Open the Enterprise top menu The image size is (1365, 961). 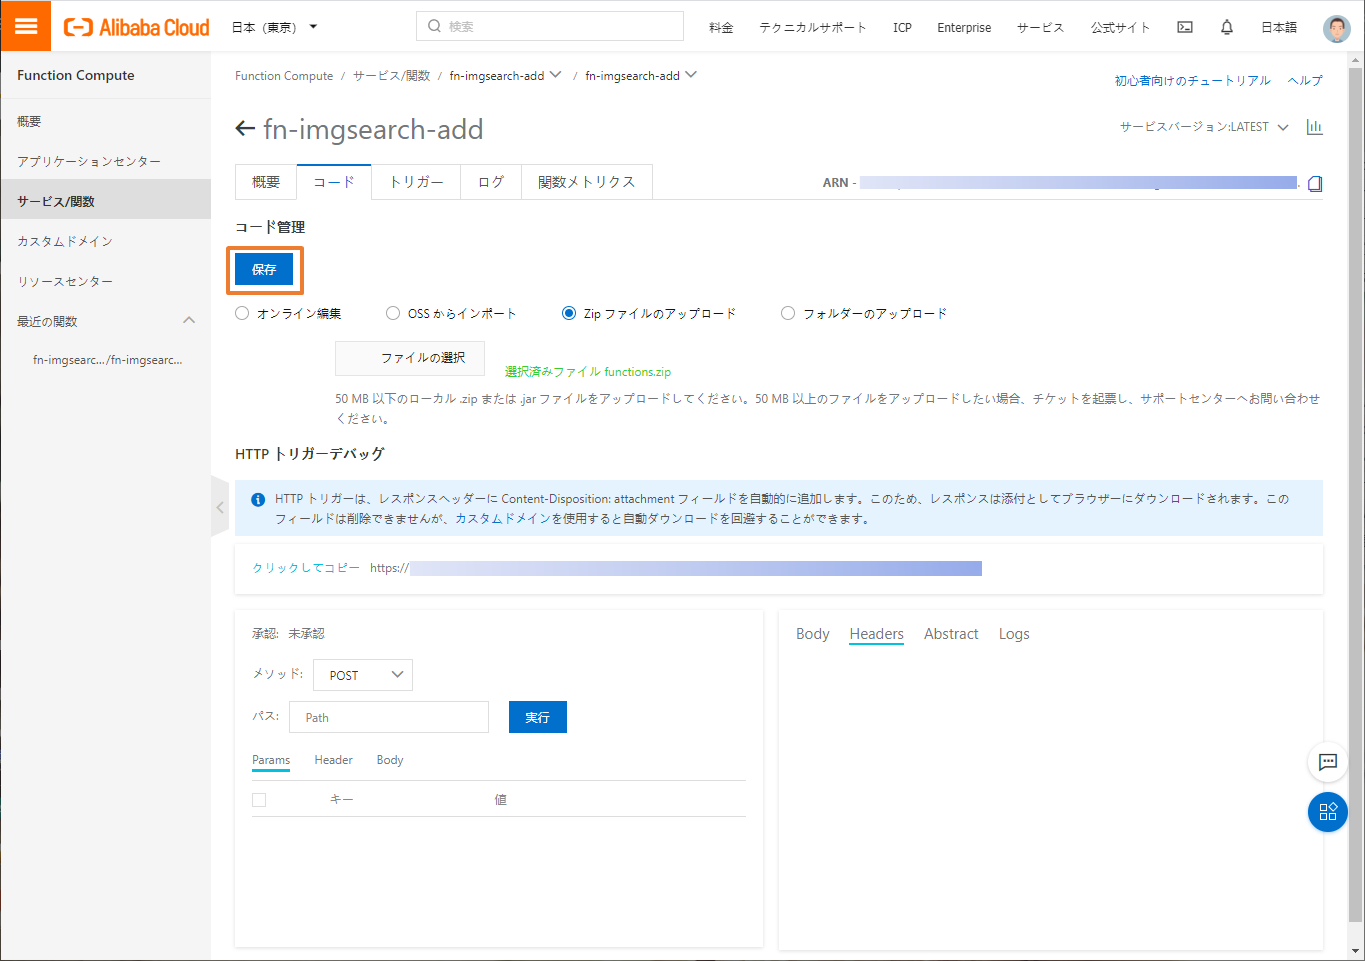coord(964,28)
